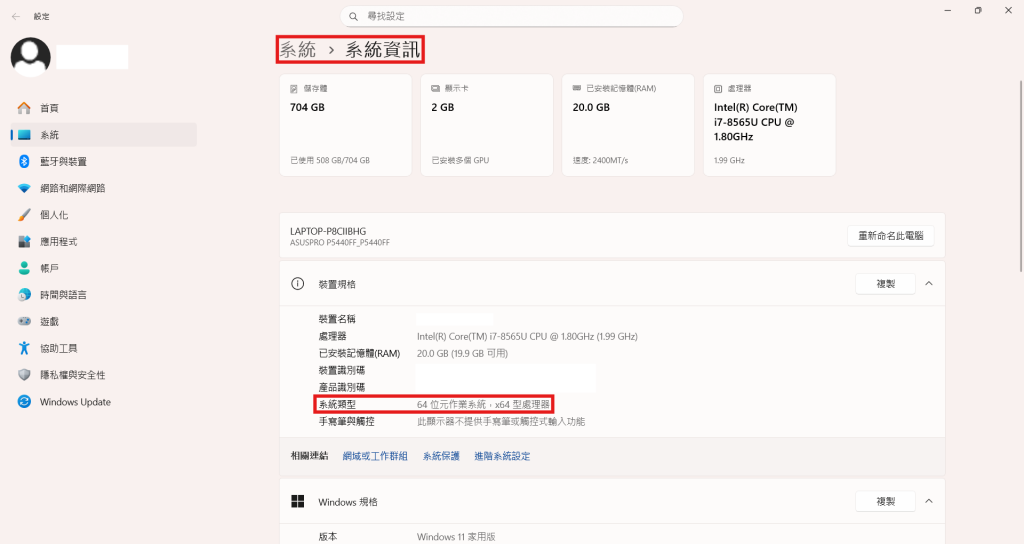Go to 應用程式 menu label

59,242
